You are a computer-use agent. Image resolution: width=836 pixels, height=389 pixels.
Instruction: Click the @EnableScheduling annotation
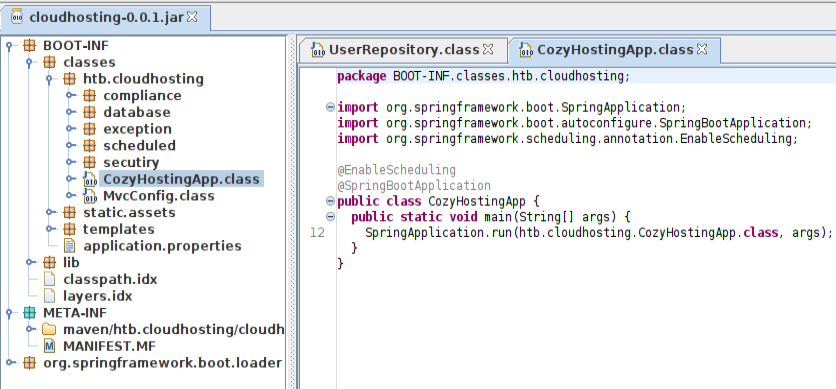point(397,170)
